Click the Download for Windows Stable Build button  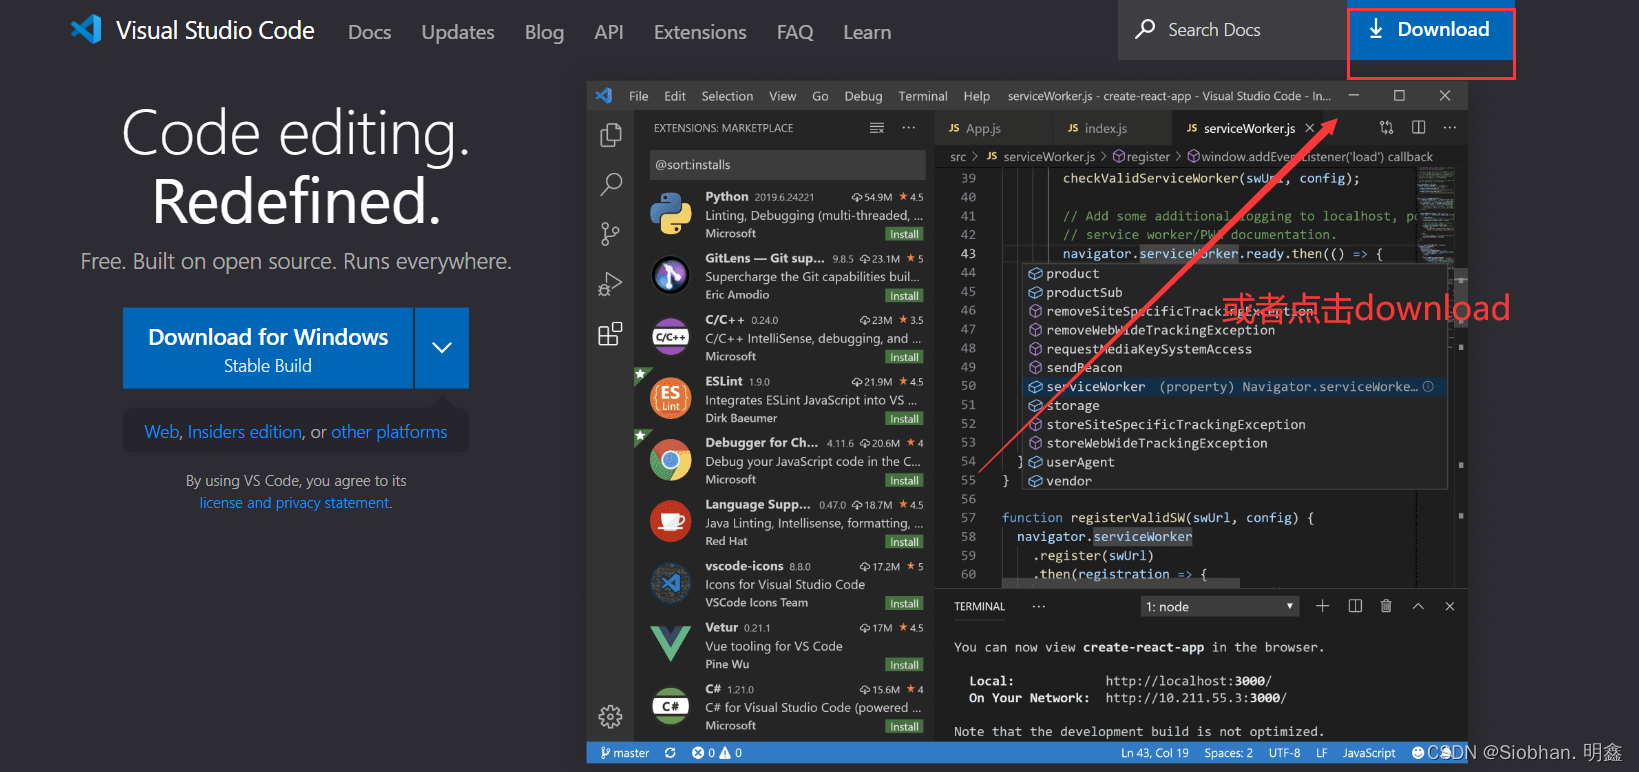[268, 348]
